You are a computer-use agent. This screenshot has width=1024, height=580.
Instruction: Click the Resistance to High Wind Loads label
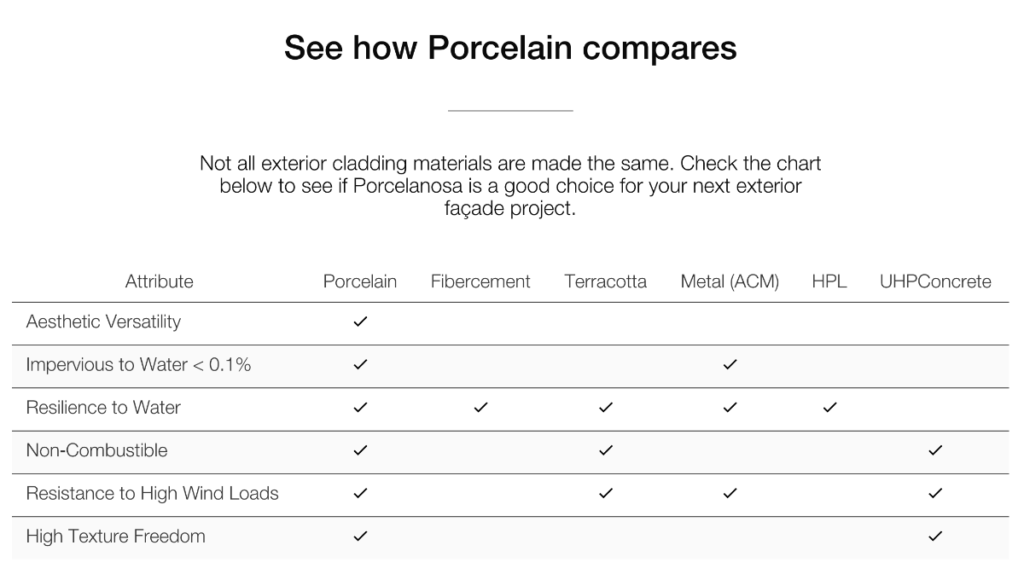(152, 493)
